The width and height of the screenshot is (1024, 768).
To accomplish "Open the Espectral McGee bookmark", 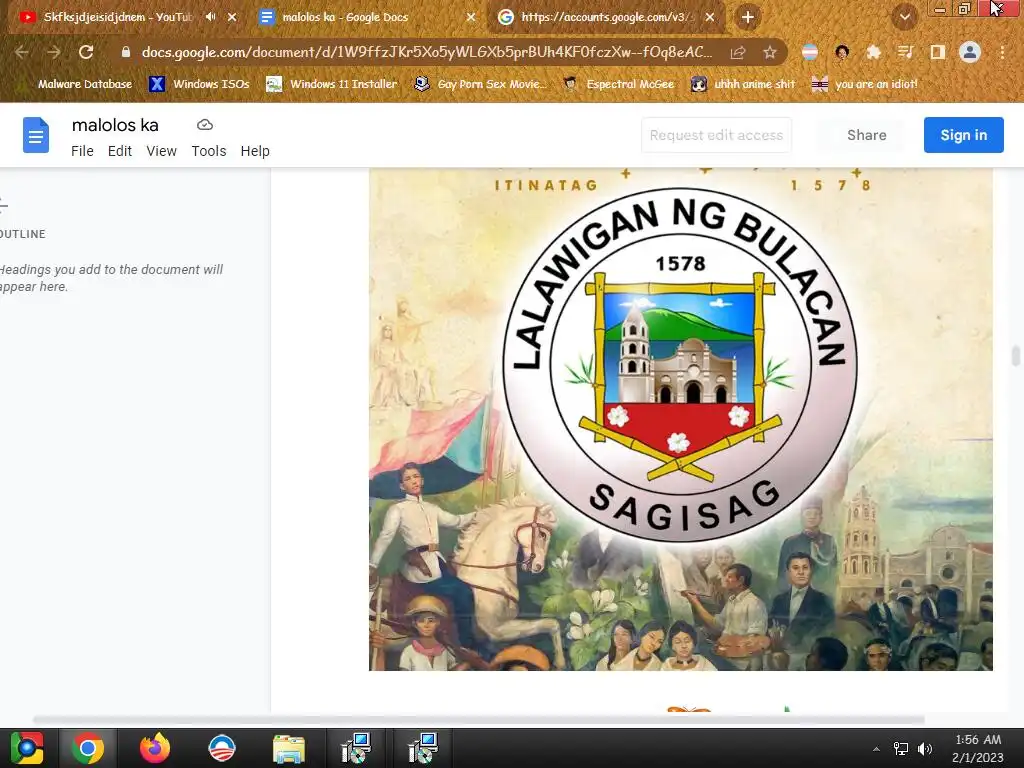I will coord(618,84).
